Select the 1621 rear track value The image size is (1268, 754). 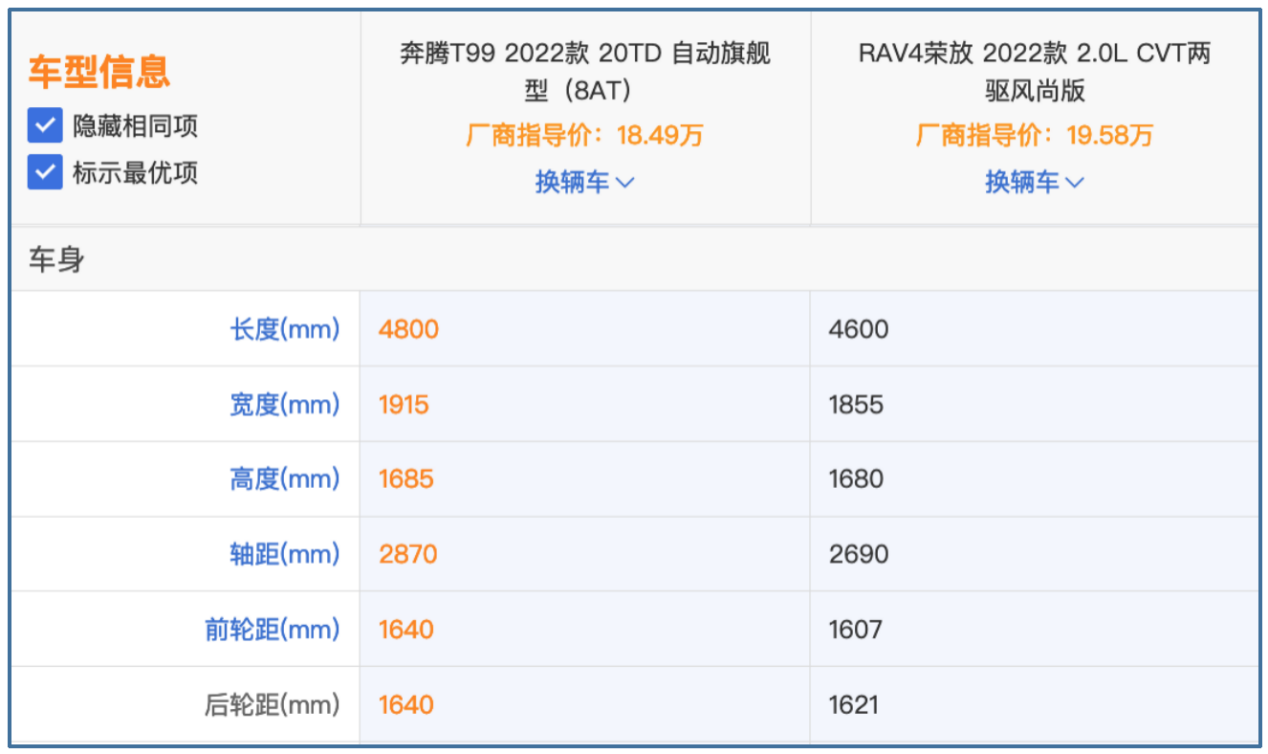854,704
